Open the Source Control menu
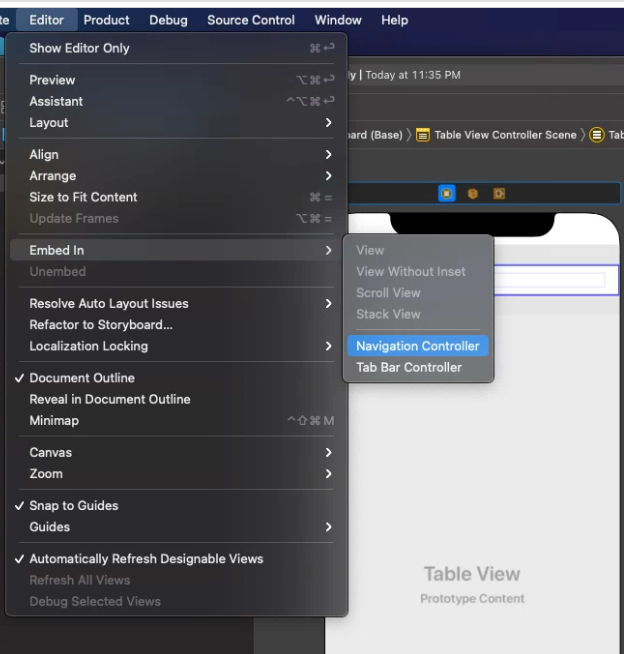Image resolution: width=624 pixels, height=654 pixels. [x=251, y=20]
